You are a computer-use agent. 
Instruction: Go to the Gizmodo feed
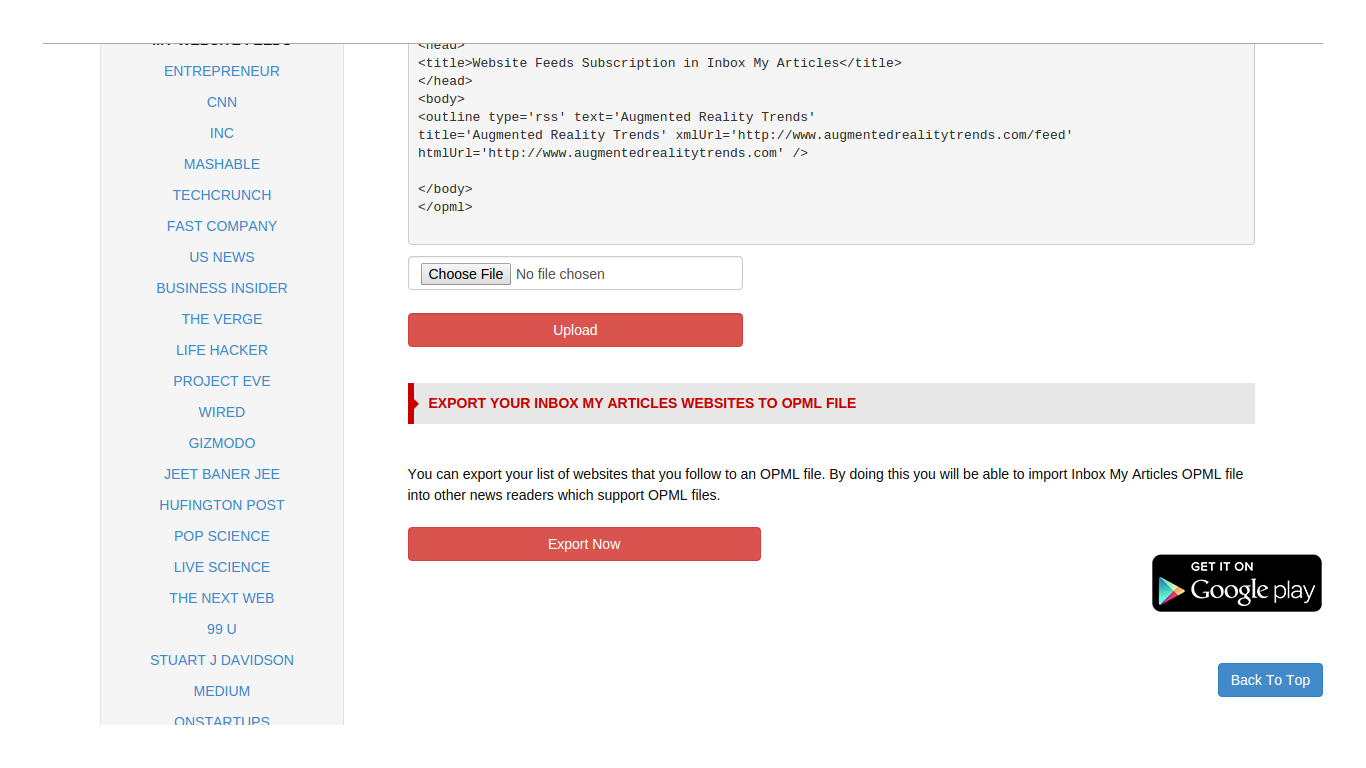click(222, 443)
